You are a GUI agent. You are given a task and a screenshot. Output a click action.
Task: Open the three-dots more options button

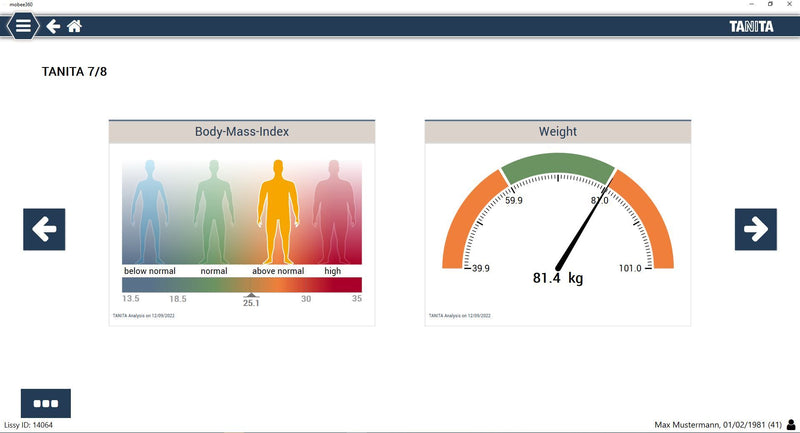tap(46, 403)
